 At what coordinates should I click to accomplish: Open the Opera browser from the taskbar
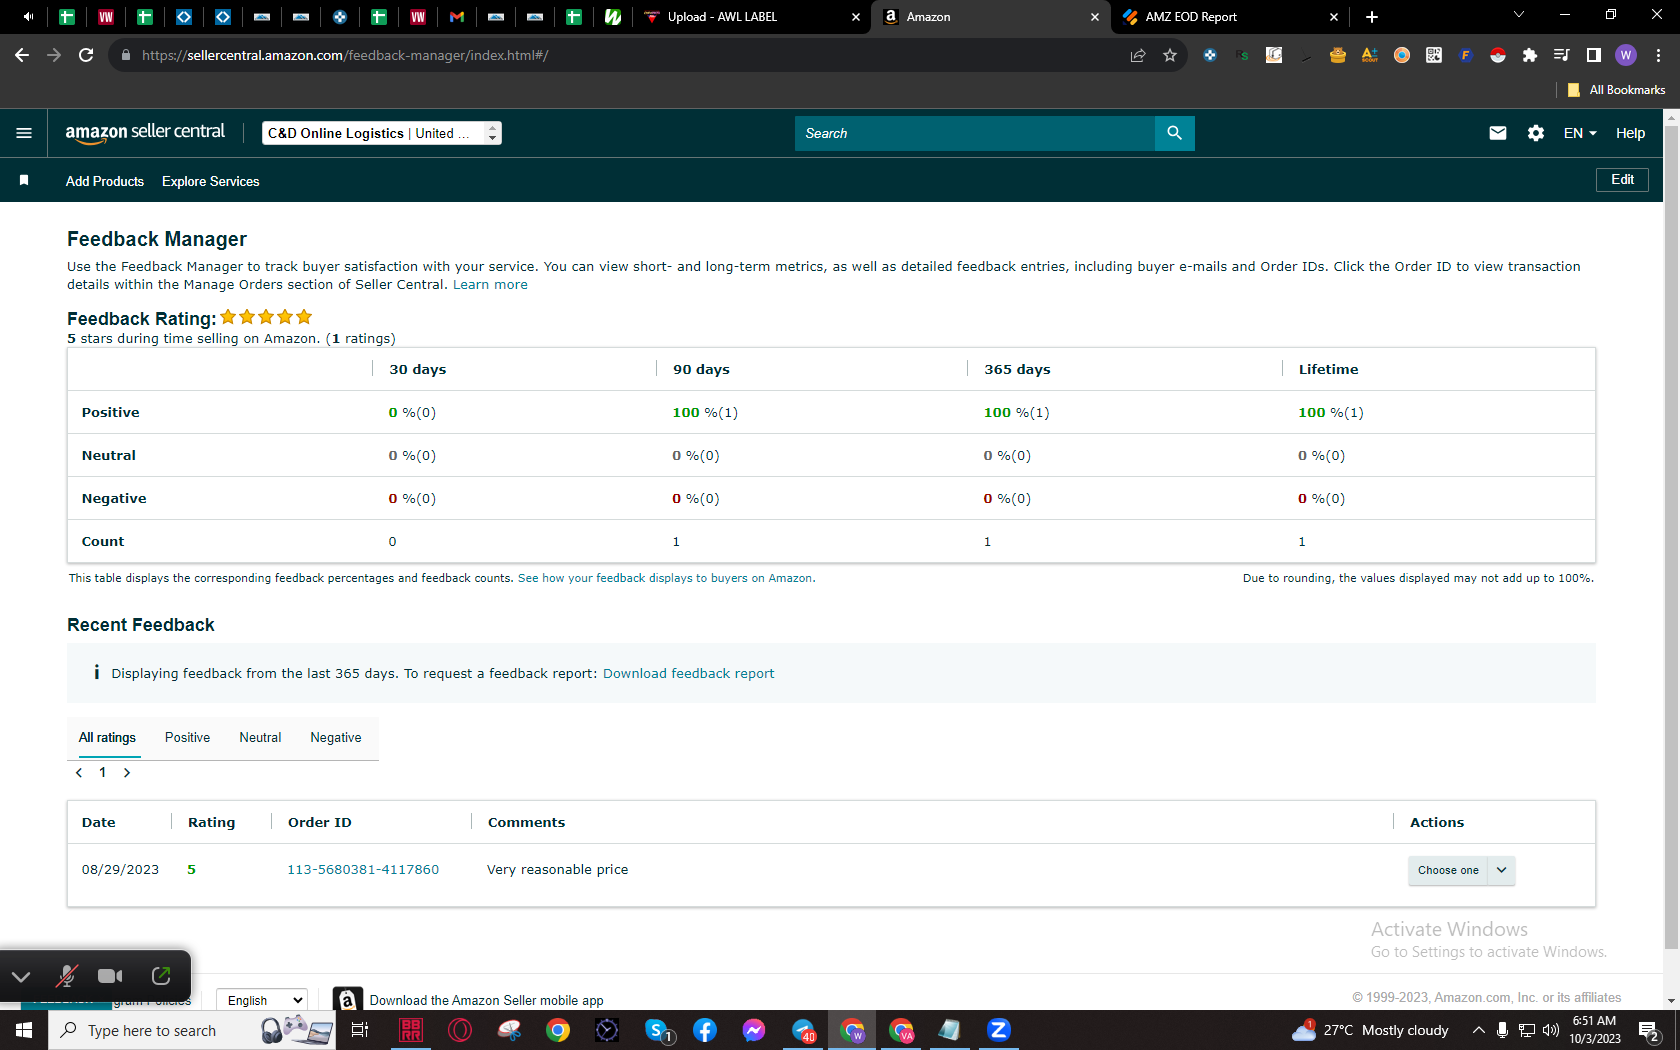point(460,1030)
